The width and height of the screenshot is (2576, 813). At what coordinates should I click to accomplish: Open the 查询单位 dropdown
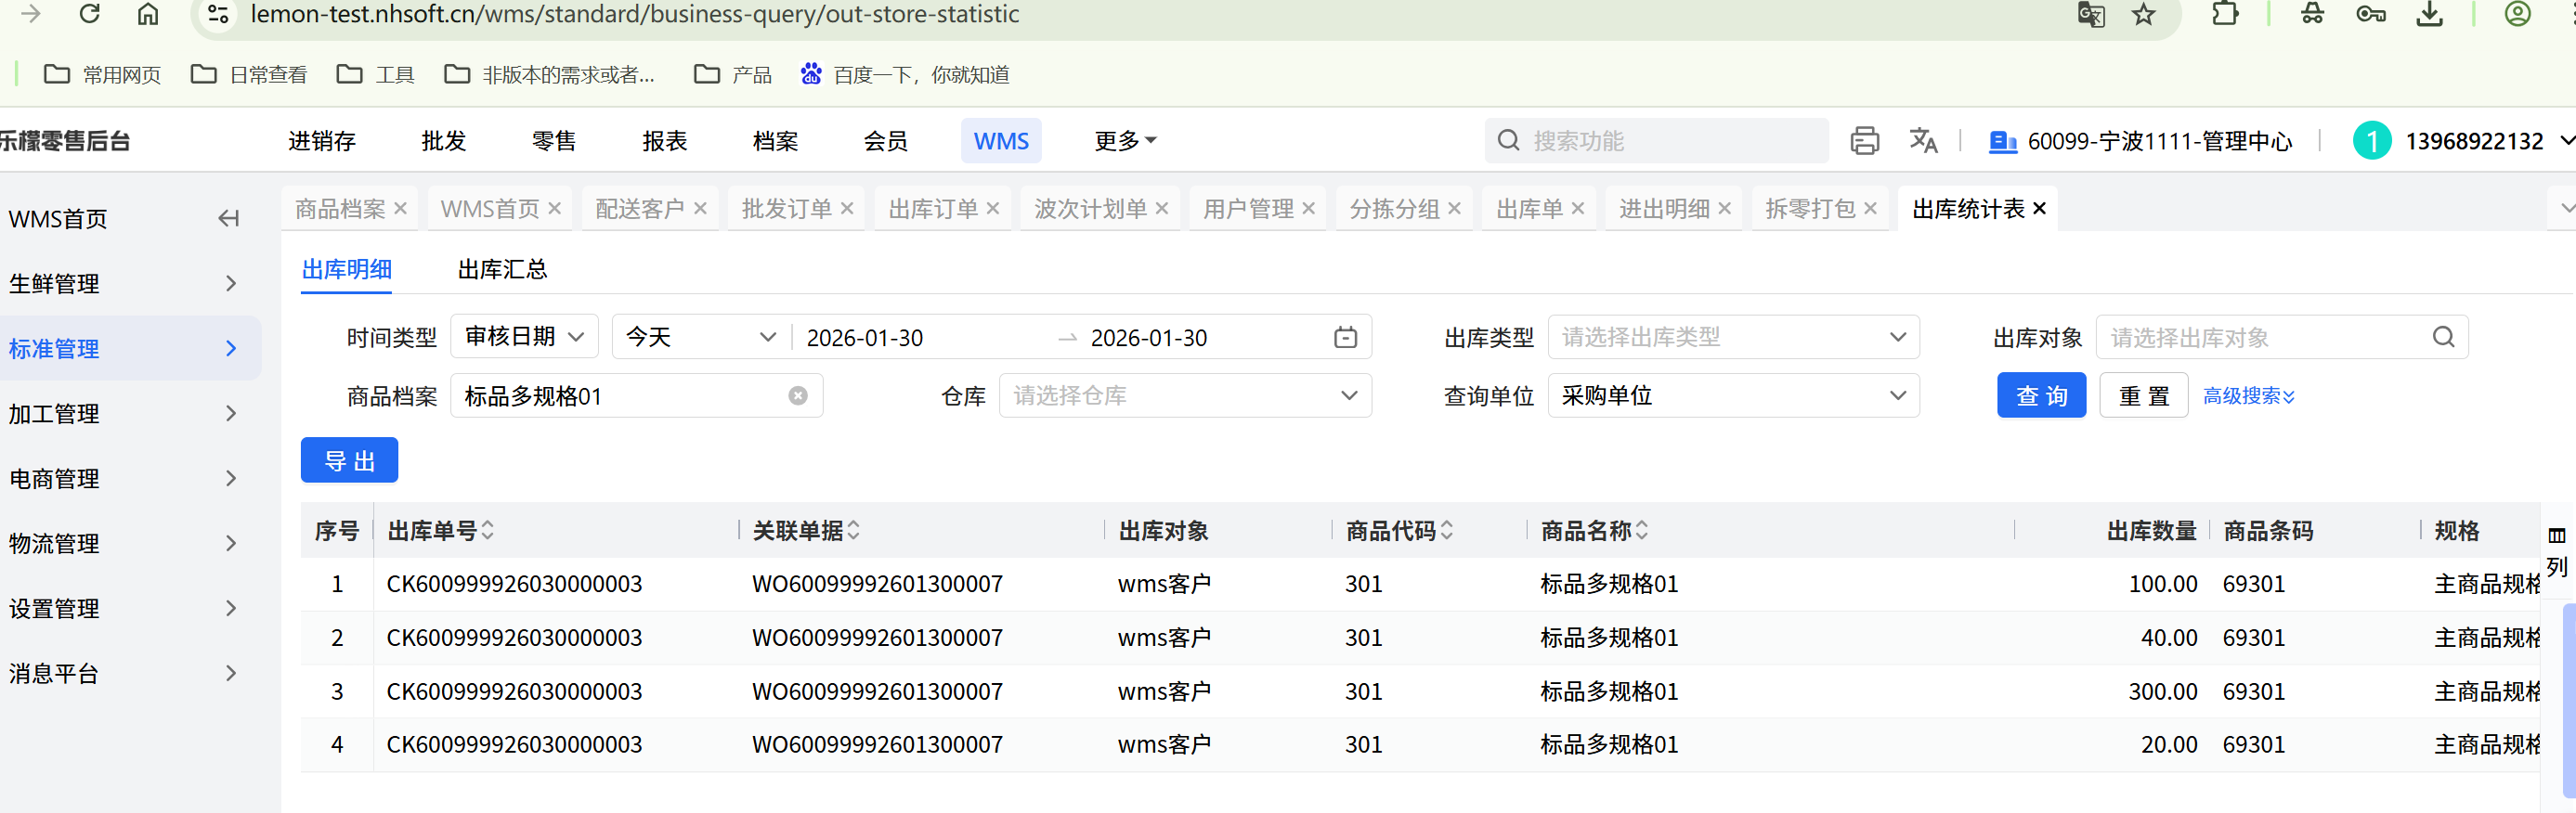coord(1734,396)
